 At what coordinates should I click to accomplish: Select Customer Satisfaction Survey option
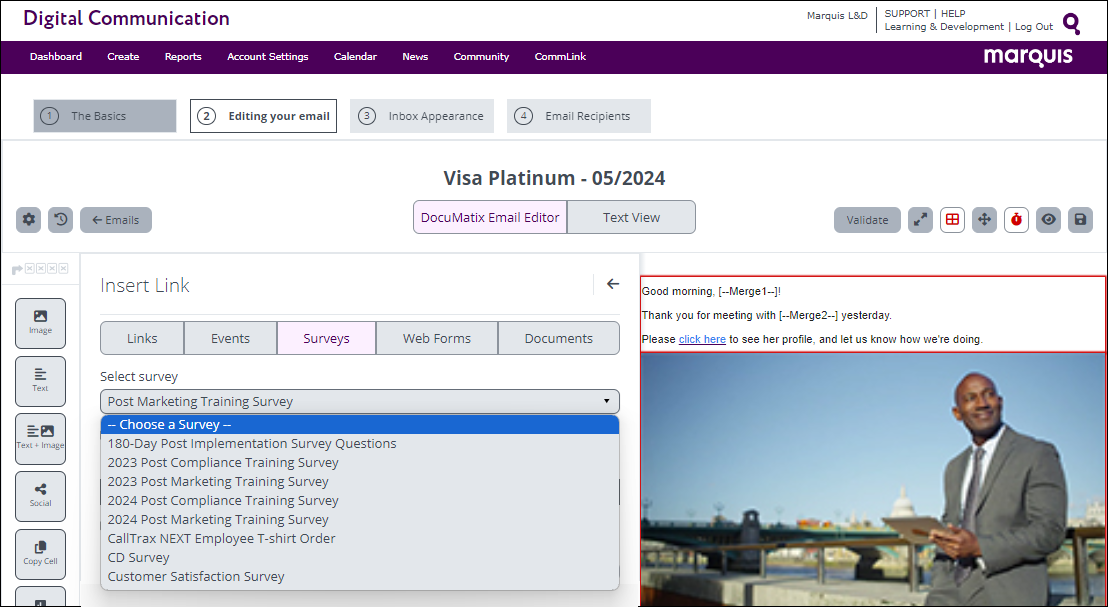tap(196, 576)
